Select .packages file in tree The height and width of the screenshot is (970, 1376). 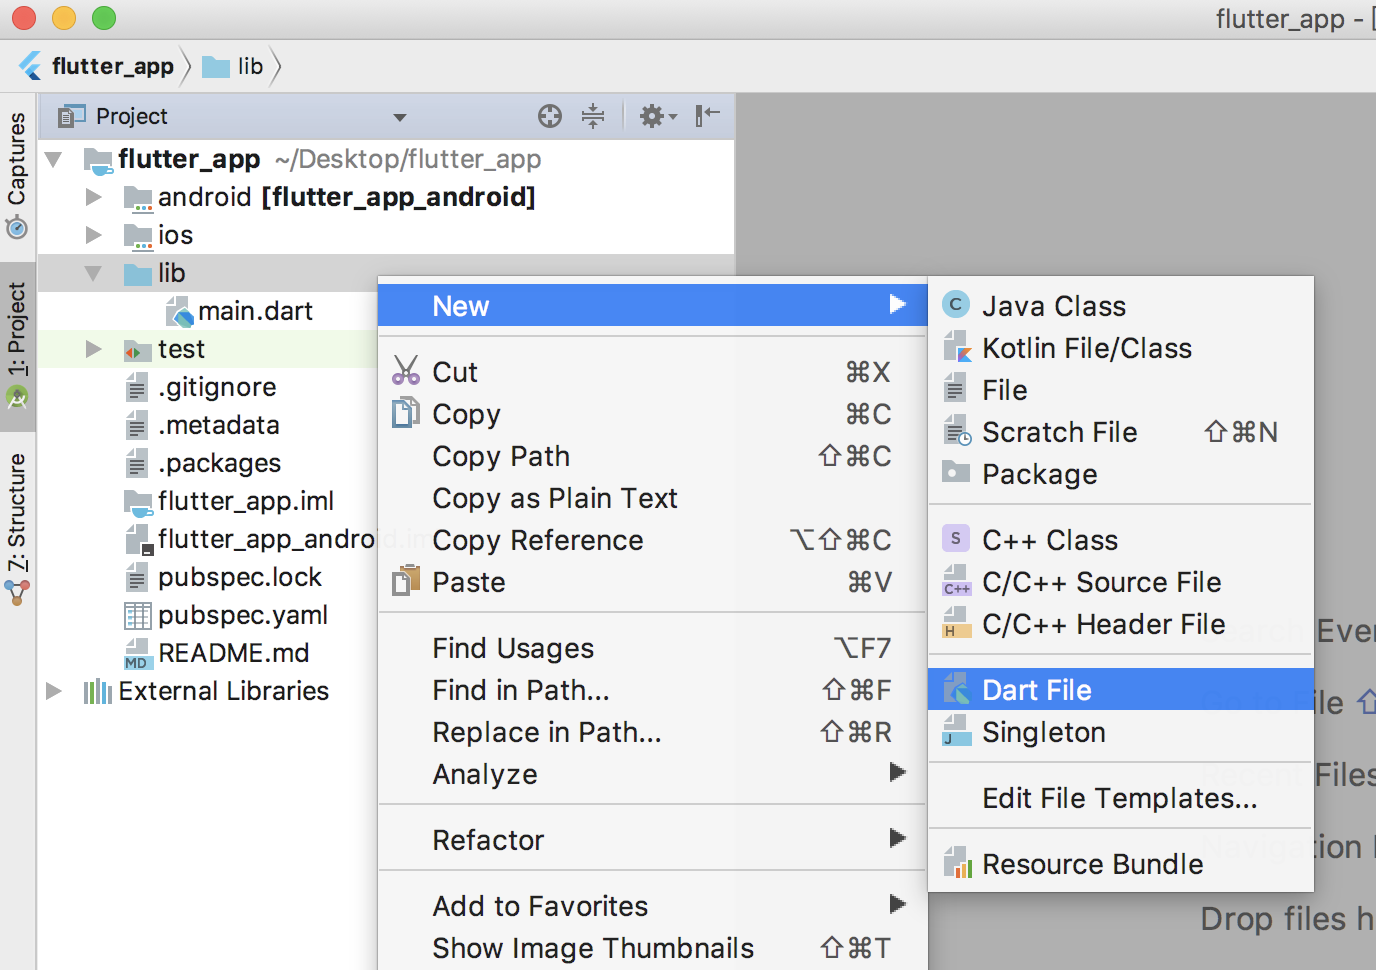pyautogui.click(x=220, y=463)
